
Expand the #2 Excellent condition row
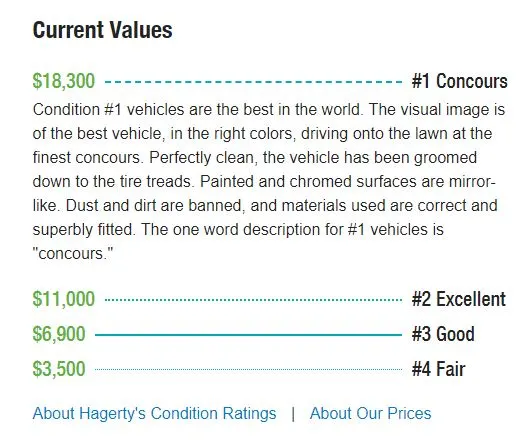tap(269, 299)
